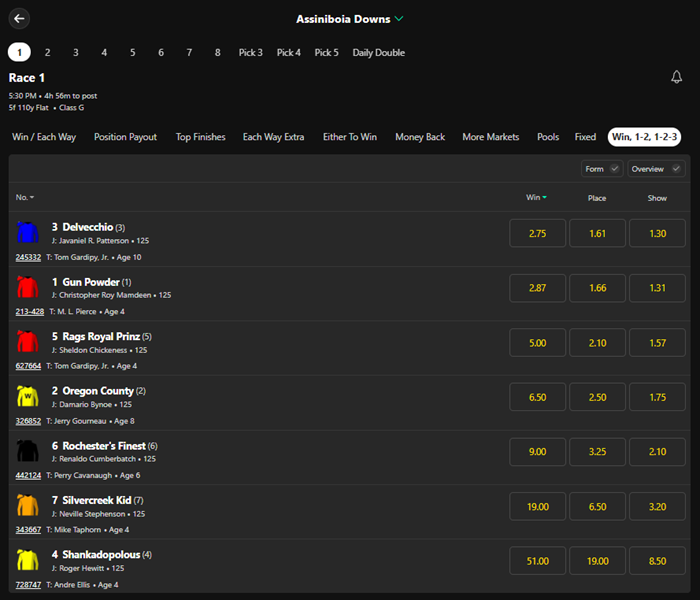Bet Rochester's Finest win at 9.00
Screen dimensions: 700x600
point(538,452)
